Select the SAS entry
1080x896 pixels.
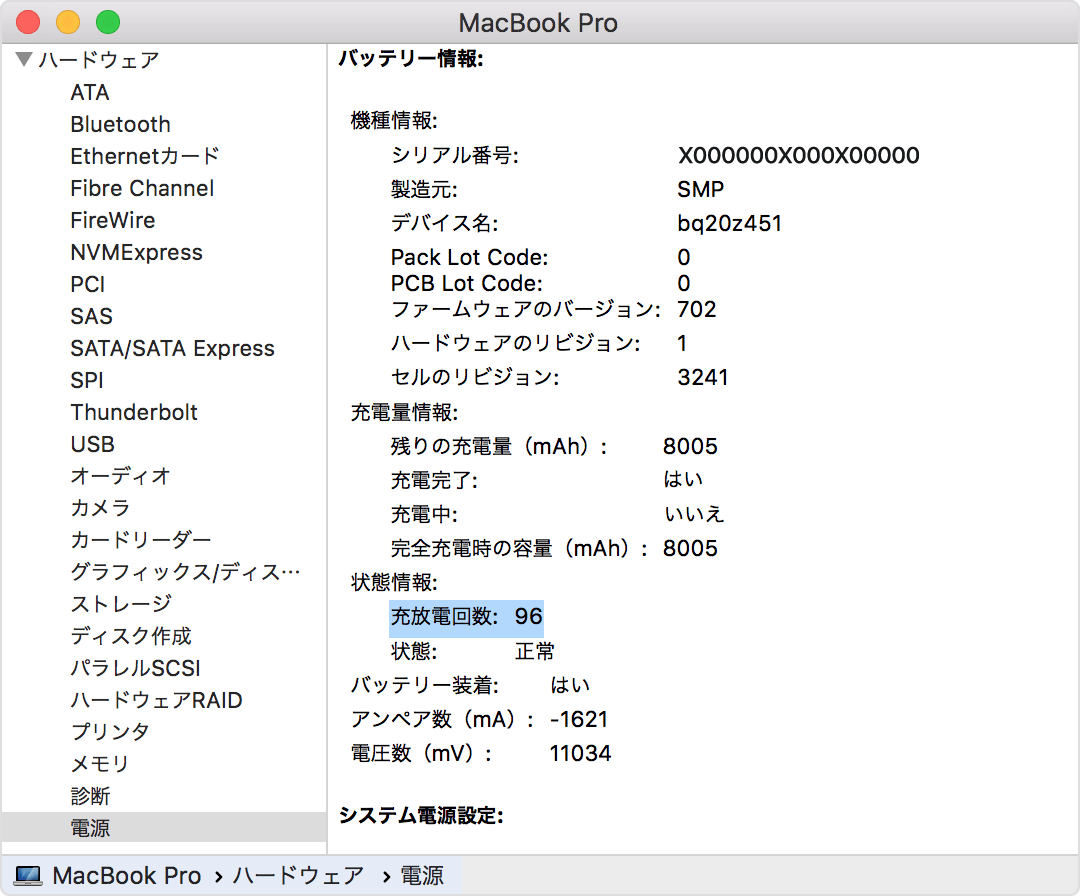[x=91, y=316]
